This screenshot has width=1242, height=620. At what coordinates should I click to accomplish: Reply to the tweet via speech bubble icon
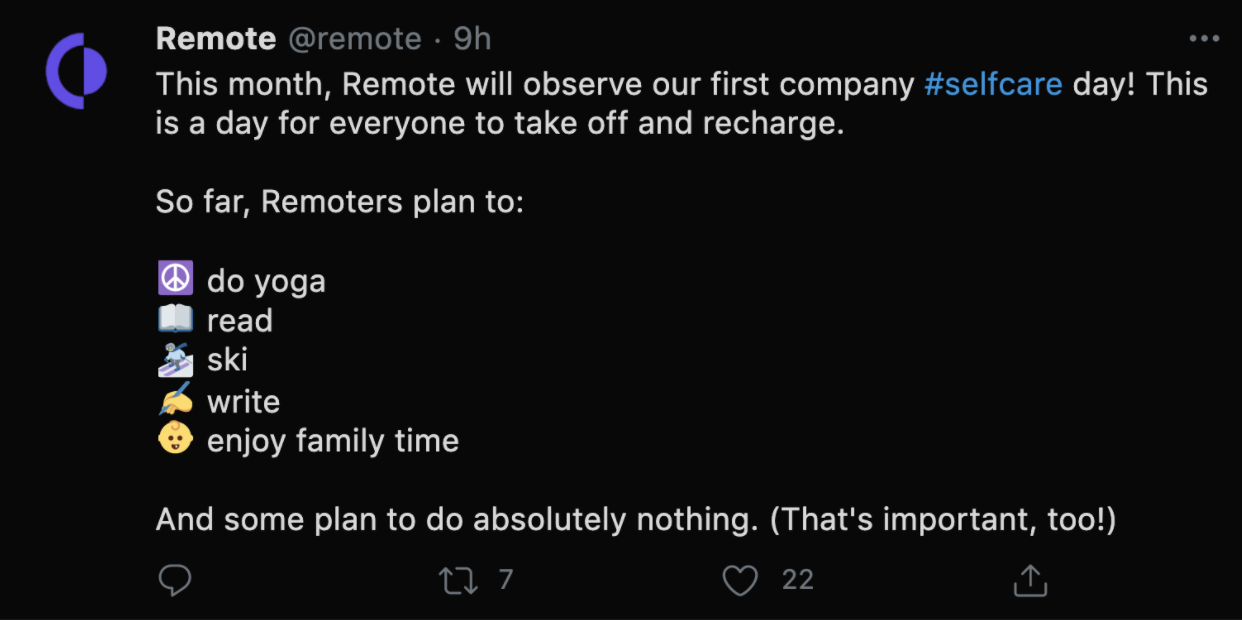tap(175, 580)
